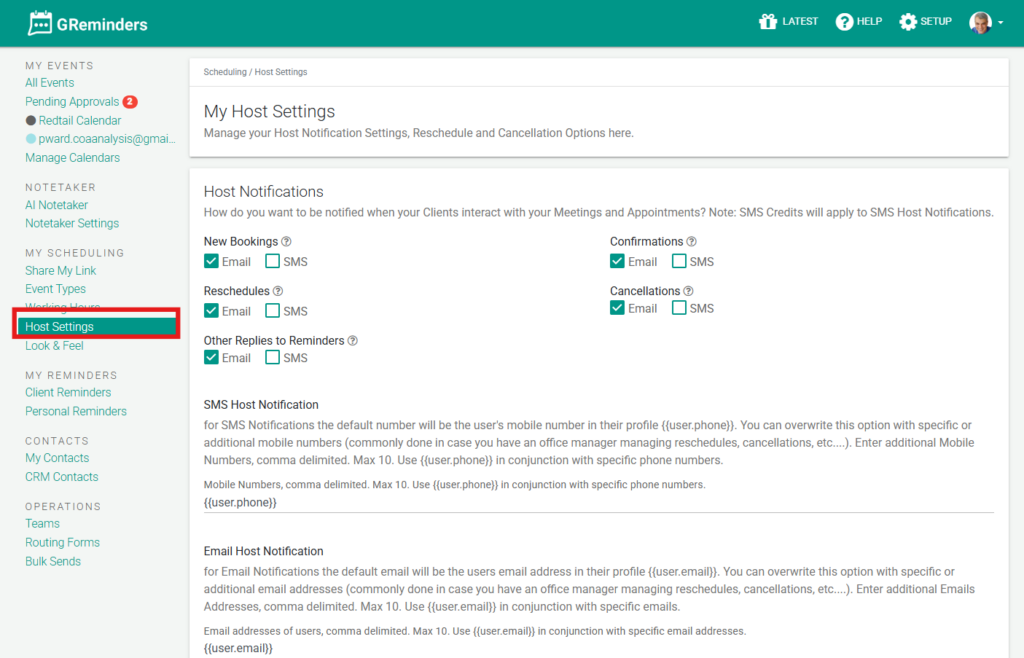Open Setup gear icon
Viewport: 1024px width, 658px height.
coord(908,22)
